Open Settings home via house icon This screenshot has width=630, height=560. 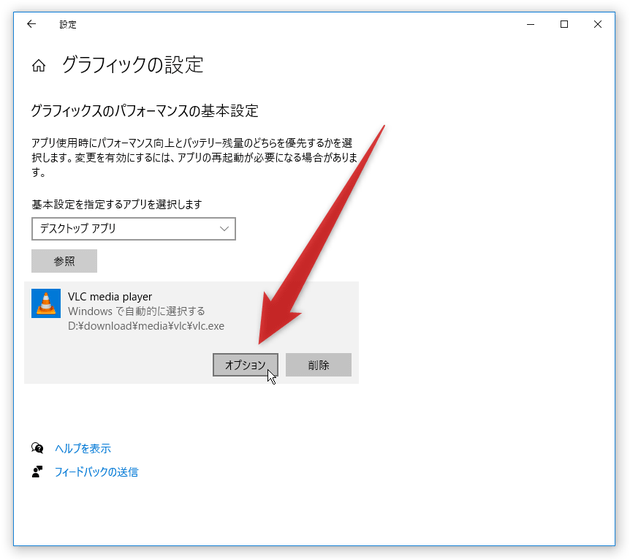39,65
